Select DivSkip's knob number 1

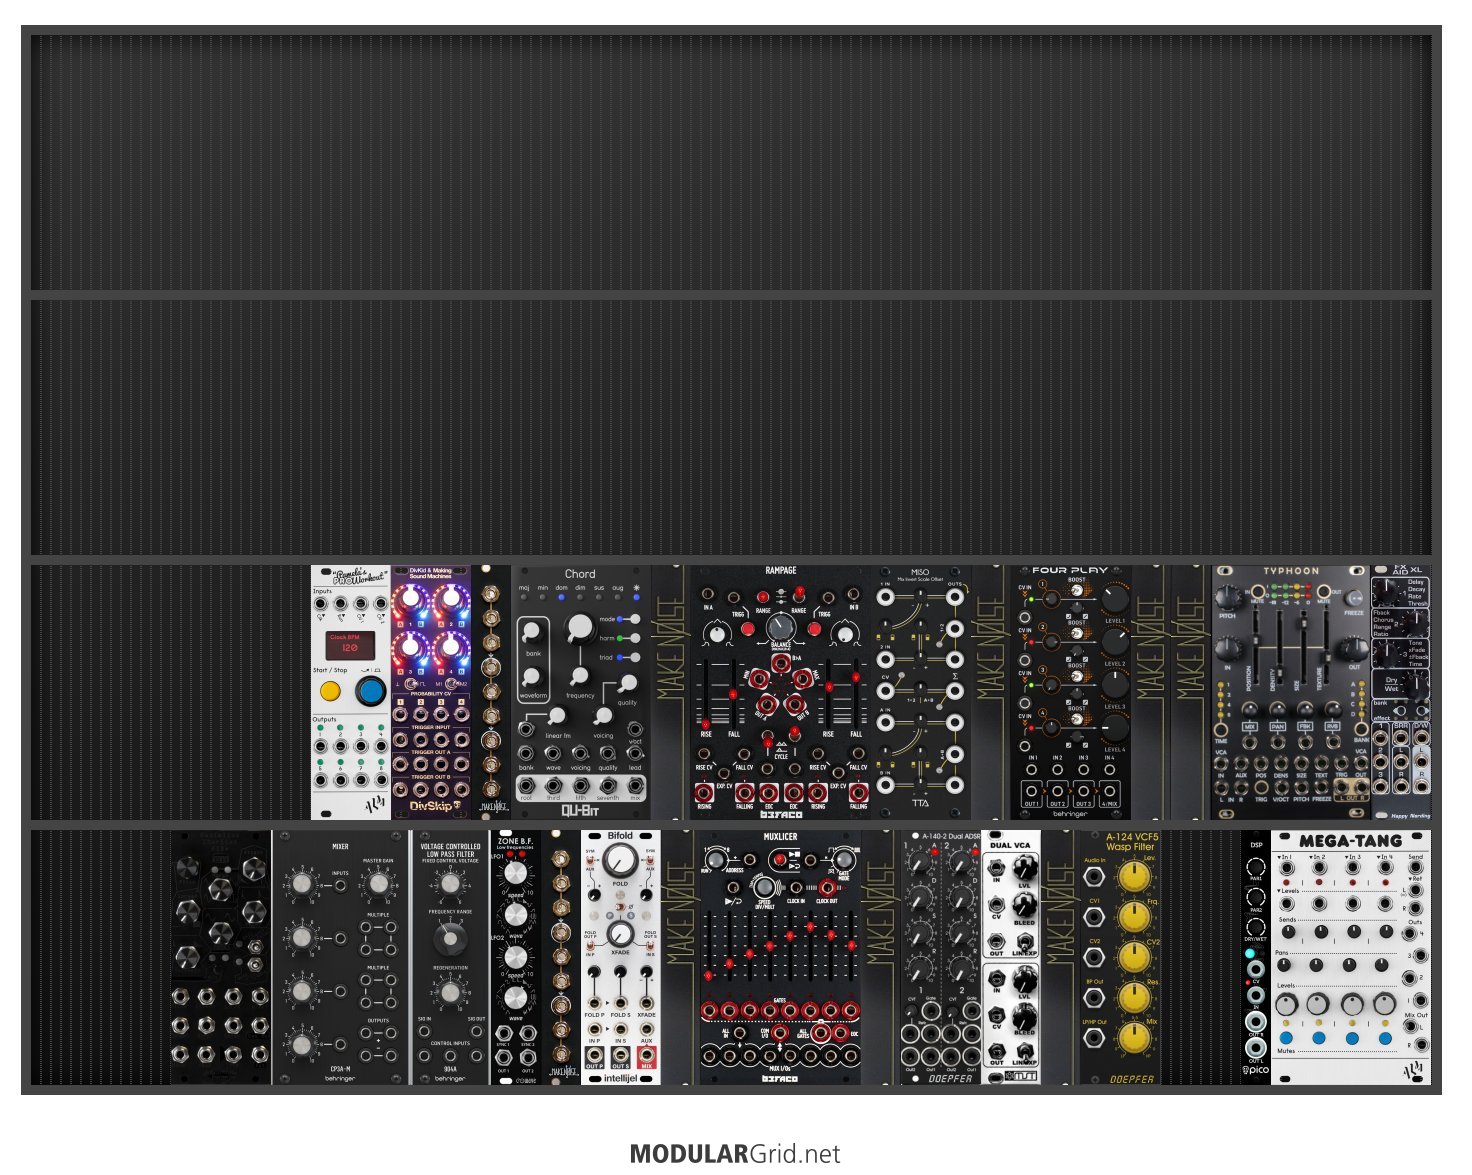coord(411,600)
